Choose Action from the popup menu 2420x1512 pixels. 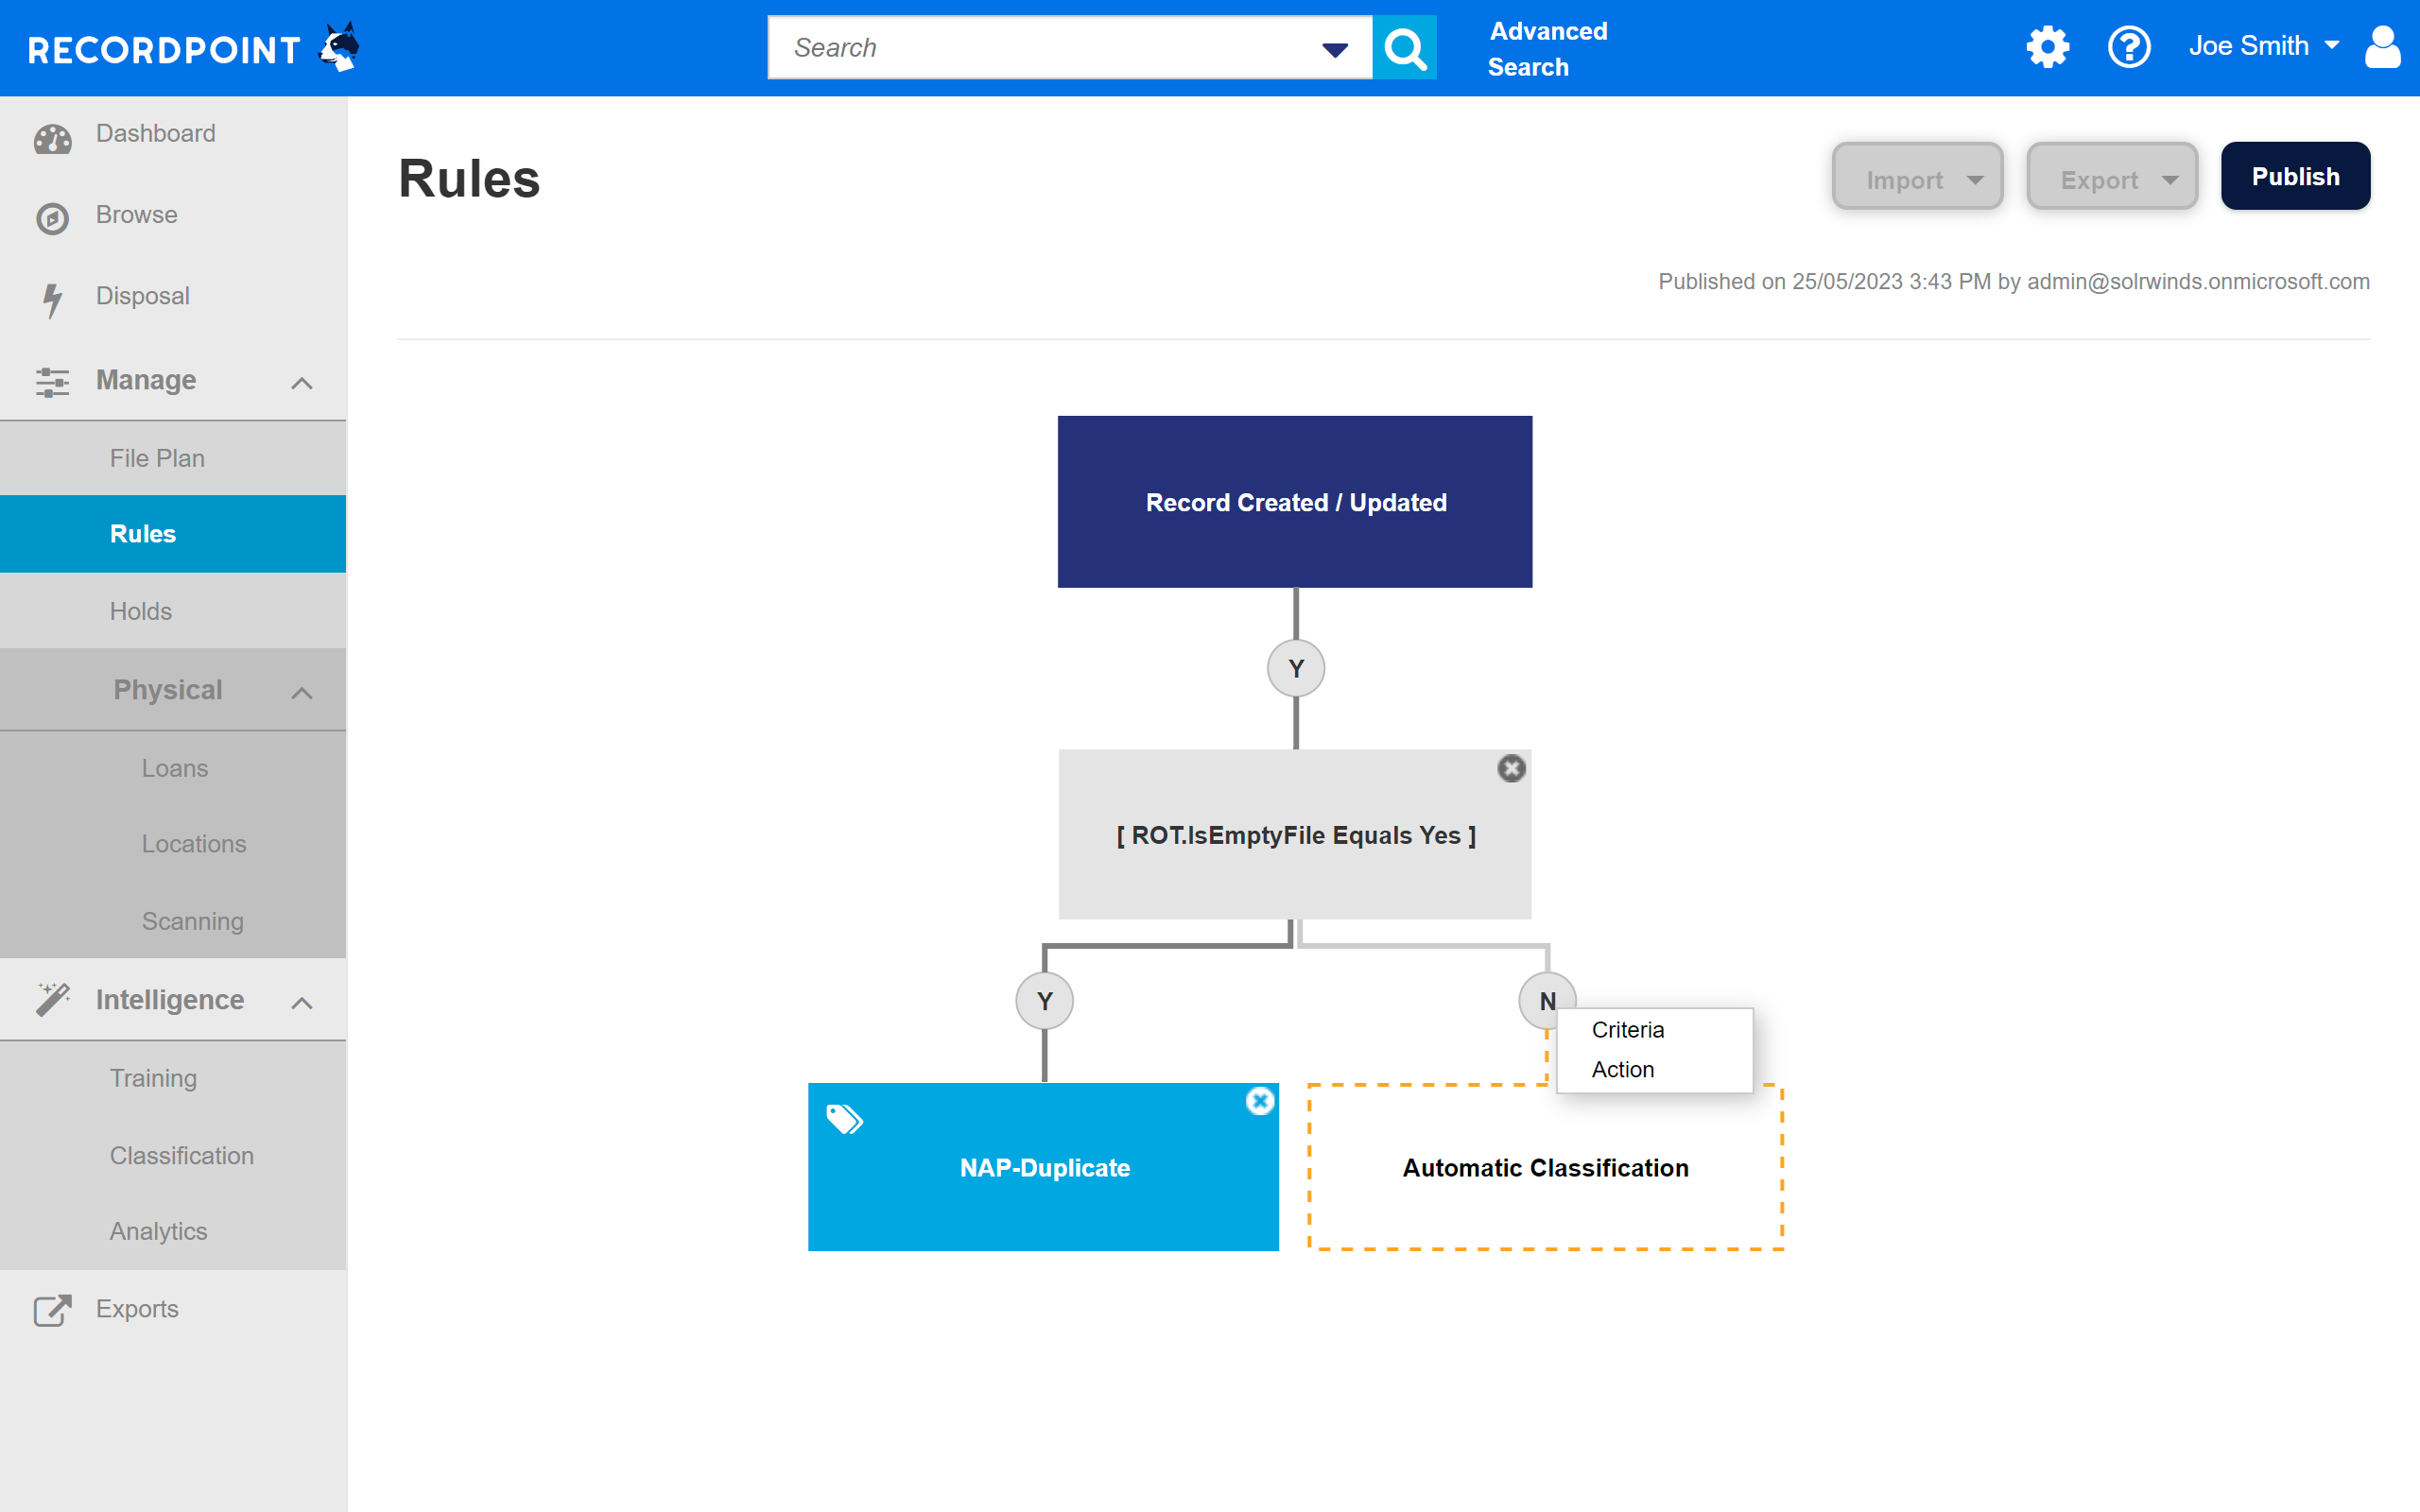pyautogui.click(x=1622, y=1069)
